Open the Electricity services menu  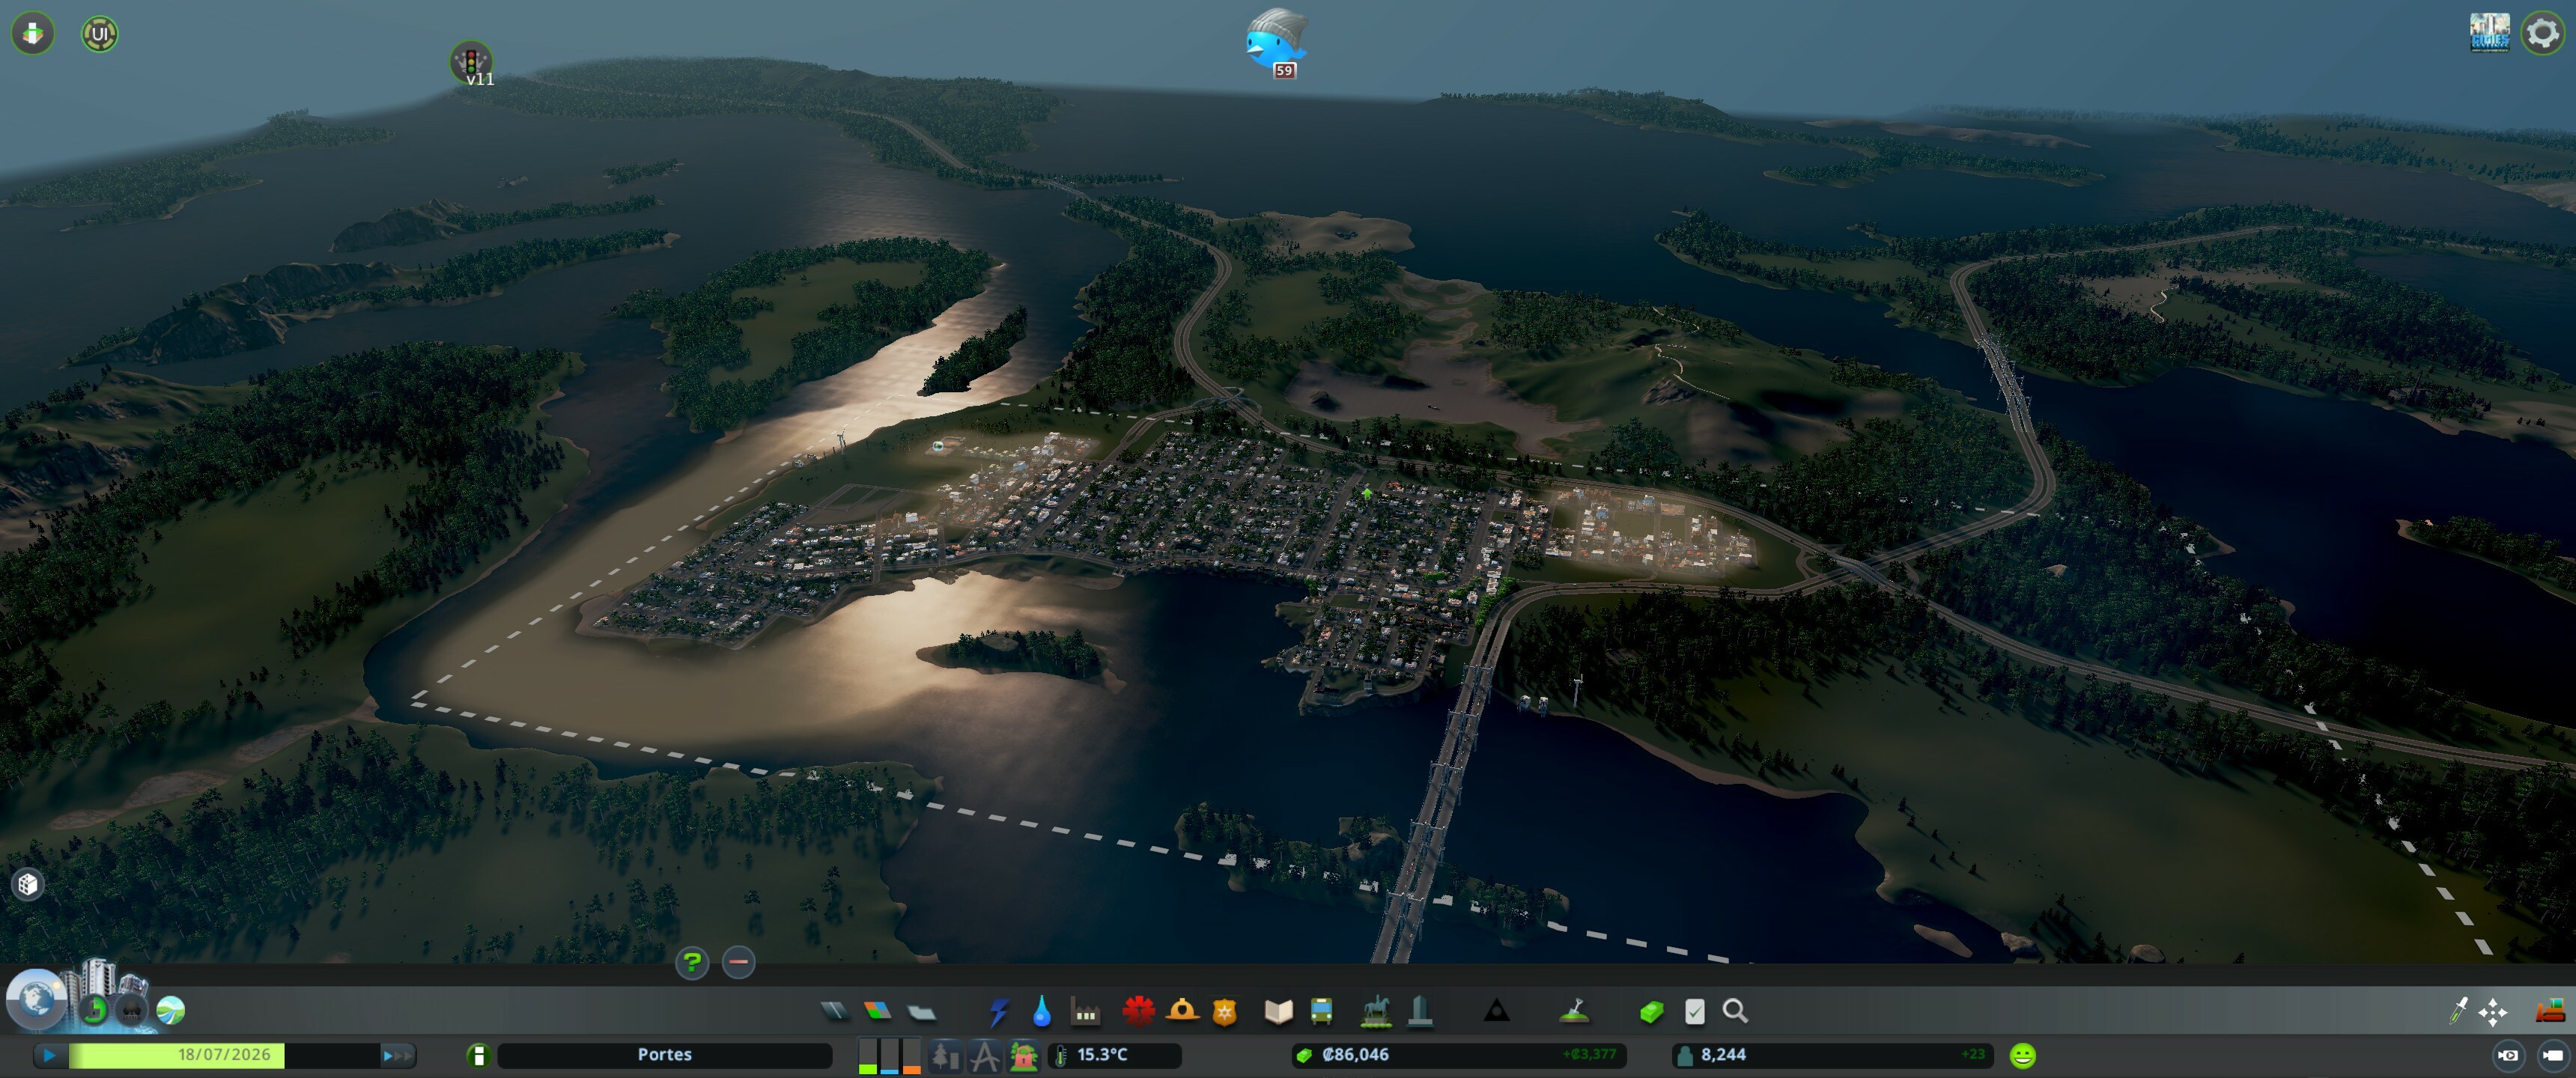point(998,1011)
